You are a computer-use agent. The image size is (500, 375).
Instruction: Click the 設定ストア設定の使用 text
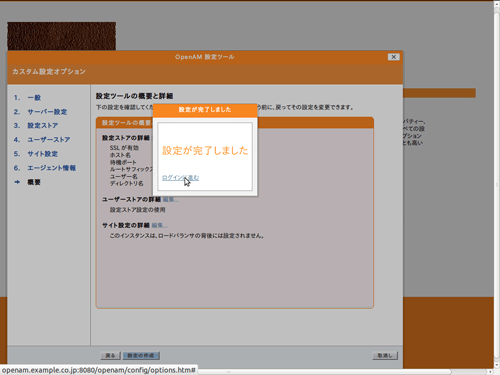pos(138,210)
